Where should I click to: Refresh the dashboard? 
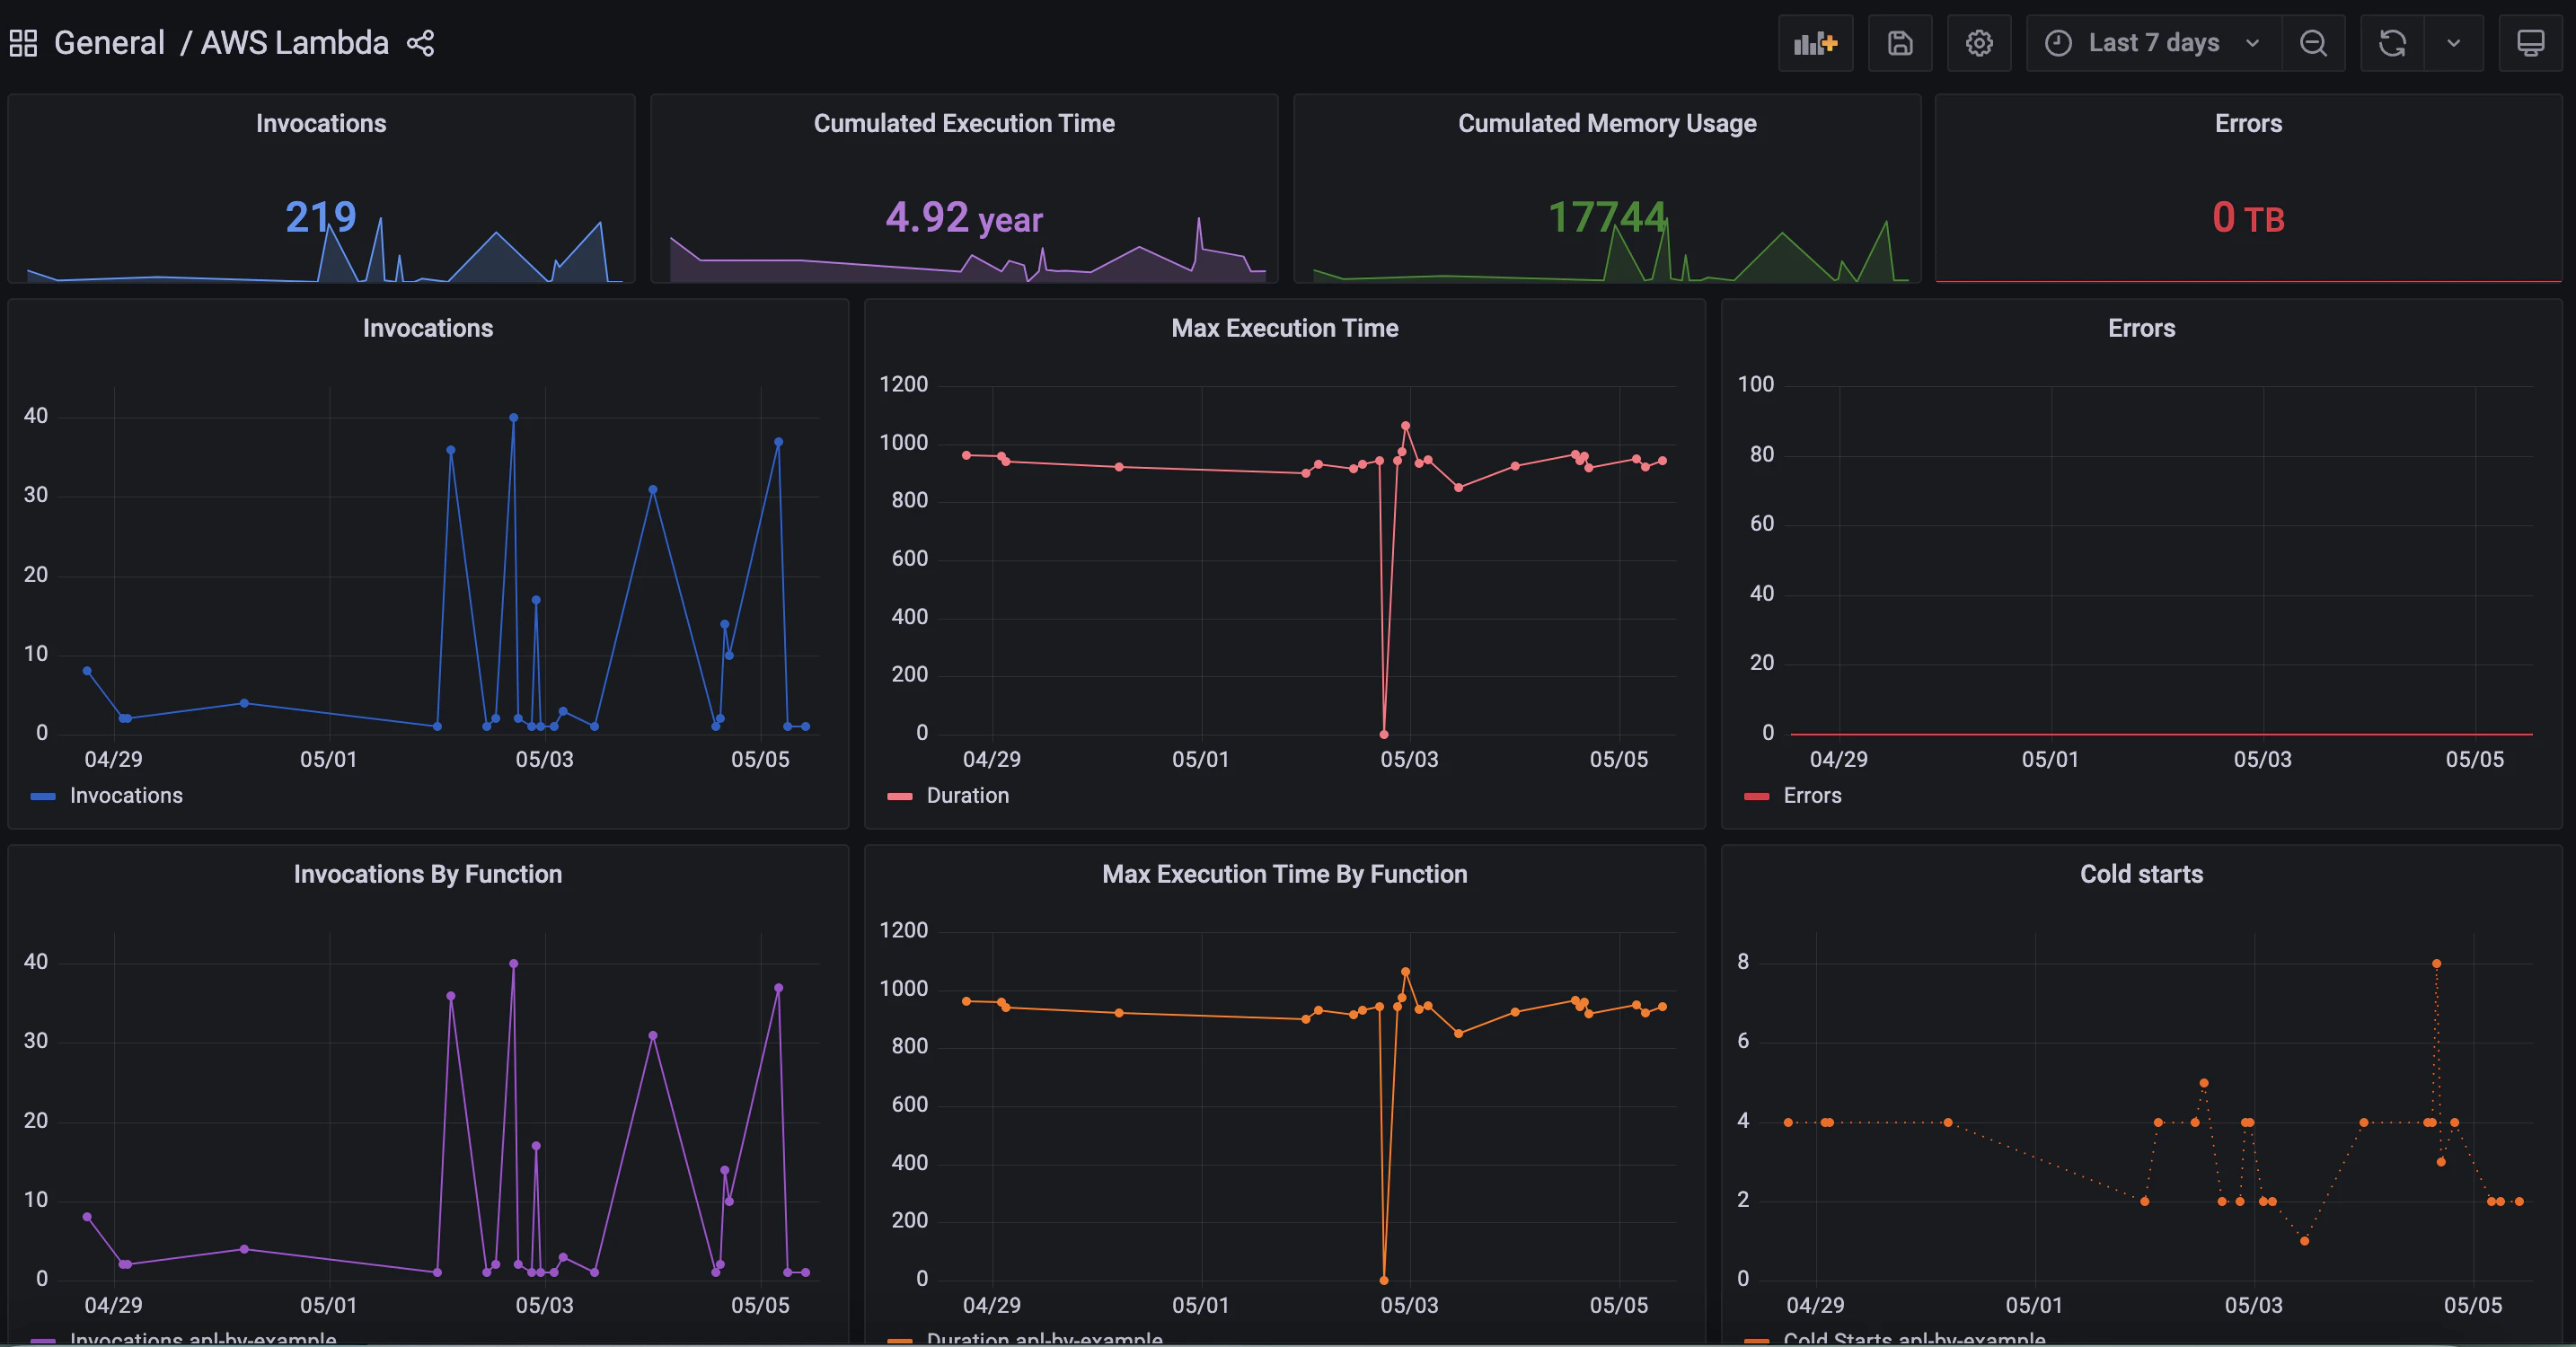coord(2392,43)
